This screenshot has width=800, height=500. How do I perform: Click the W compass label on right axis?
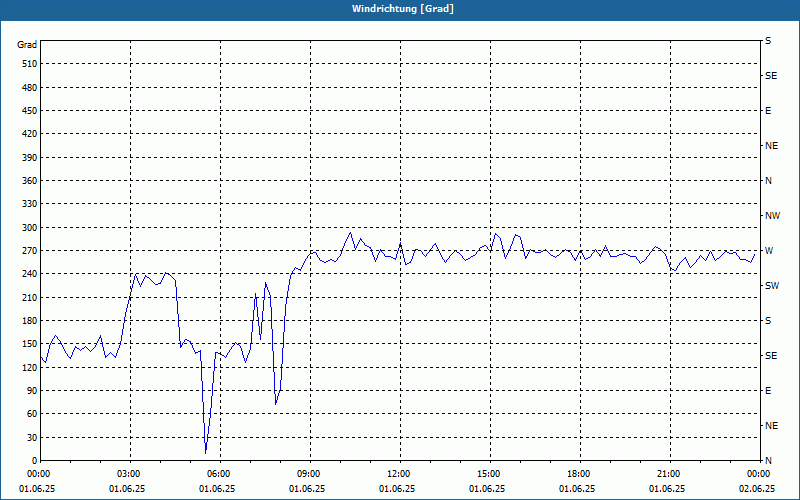coord(769,251)
